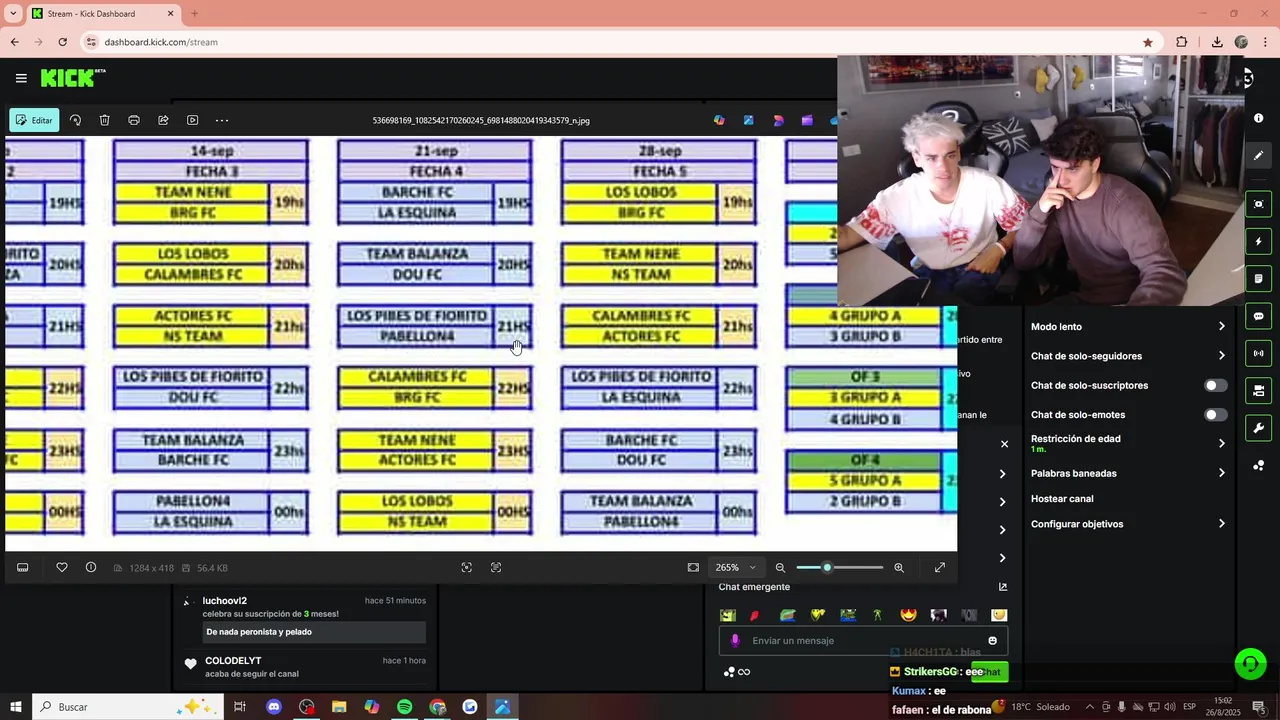1280x720 pixels.
Task: Zoom out with the minus magnifier
Action: point(781,567)
